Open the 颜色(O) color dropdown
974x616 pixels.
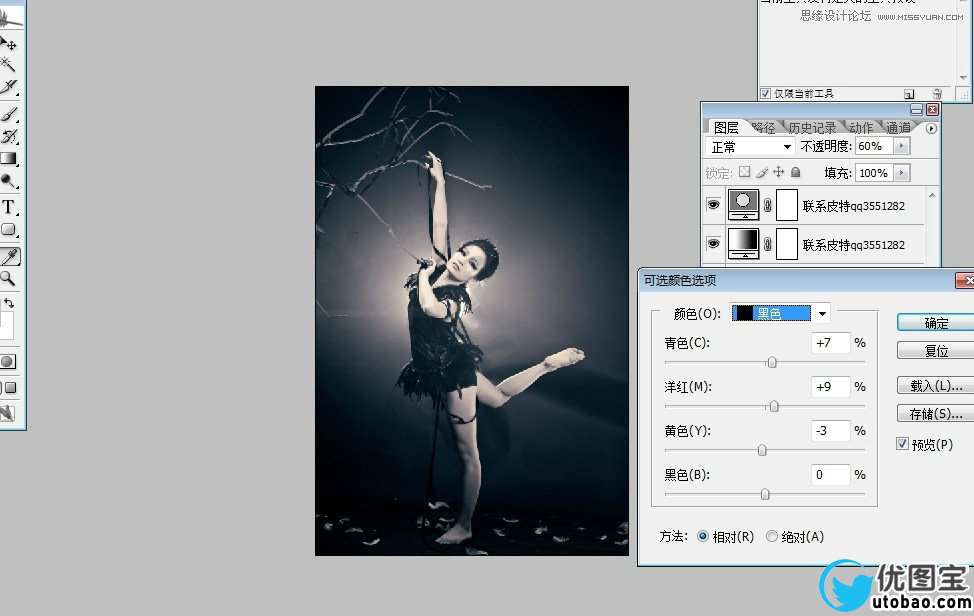pyautogui.click(x=822, y=313)
